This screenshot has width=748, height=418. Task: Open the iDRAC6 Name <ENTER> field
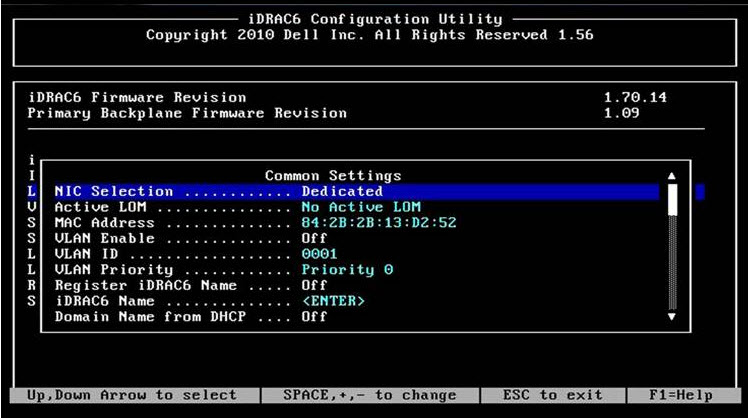click(333, 301)
